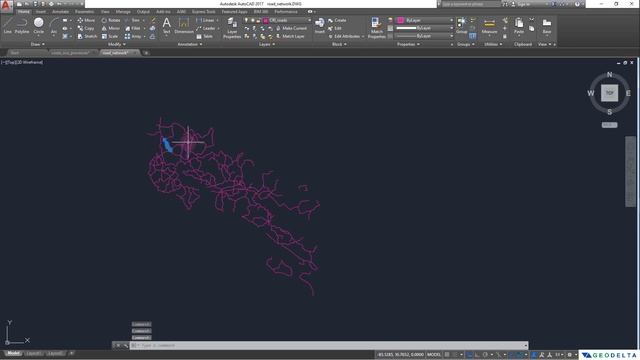This screenshot has height=360, width=640.
Task: Insert a Table from Annotation panel
Action: [204, 36]
